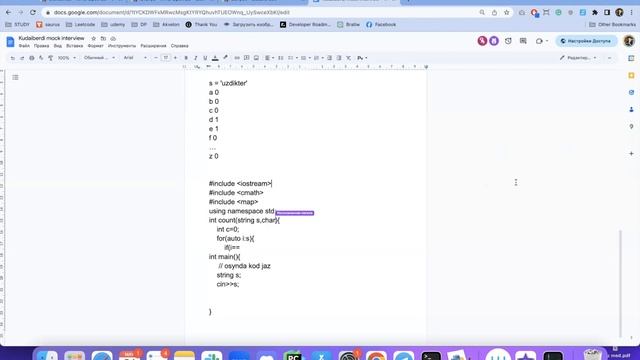The width and height of the screenshot is (640, 360).
Task: Open the paragraph style dropdown
Action: coord(99,58)
